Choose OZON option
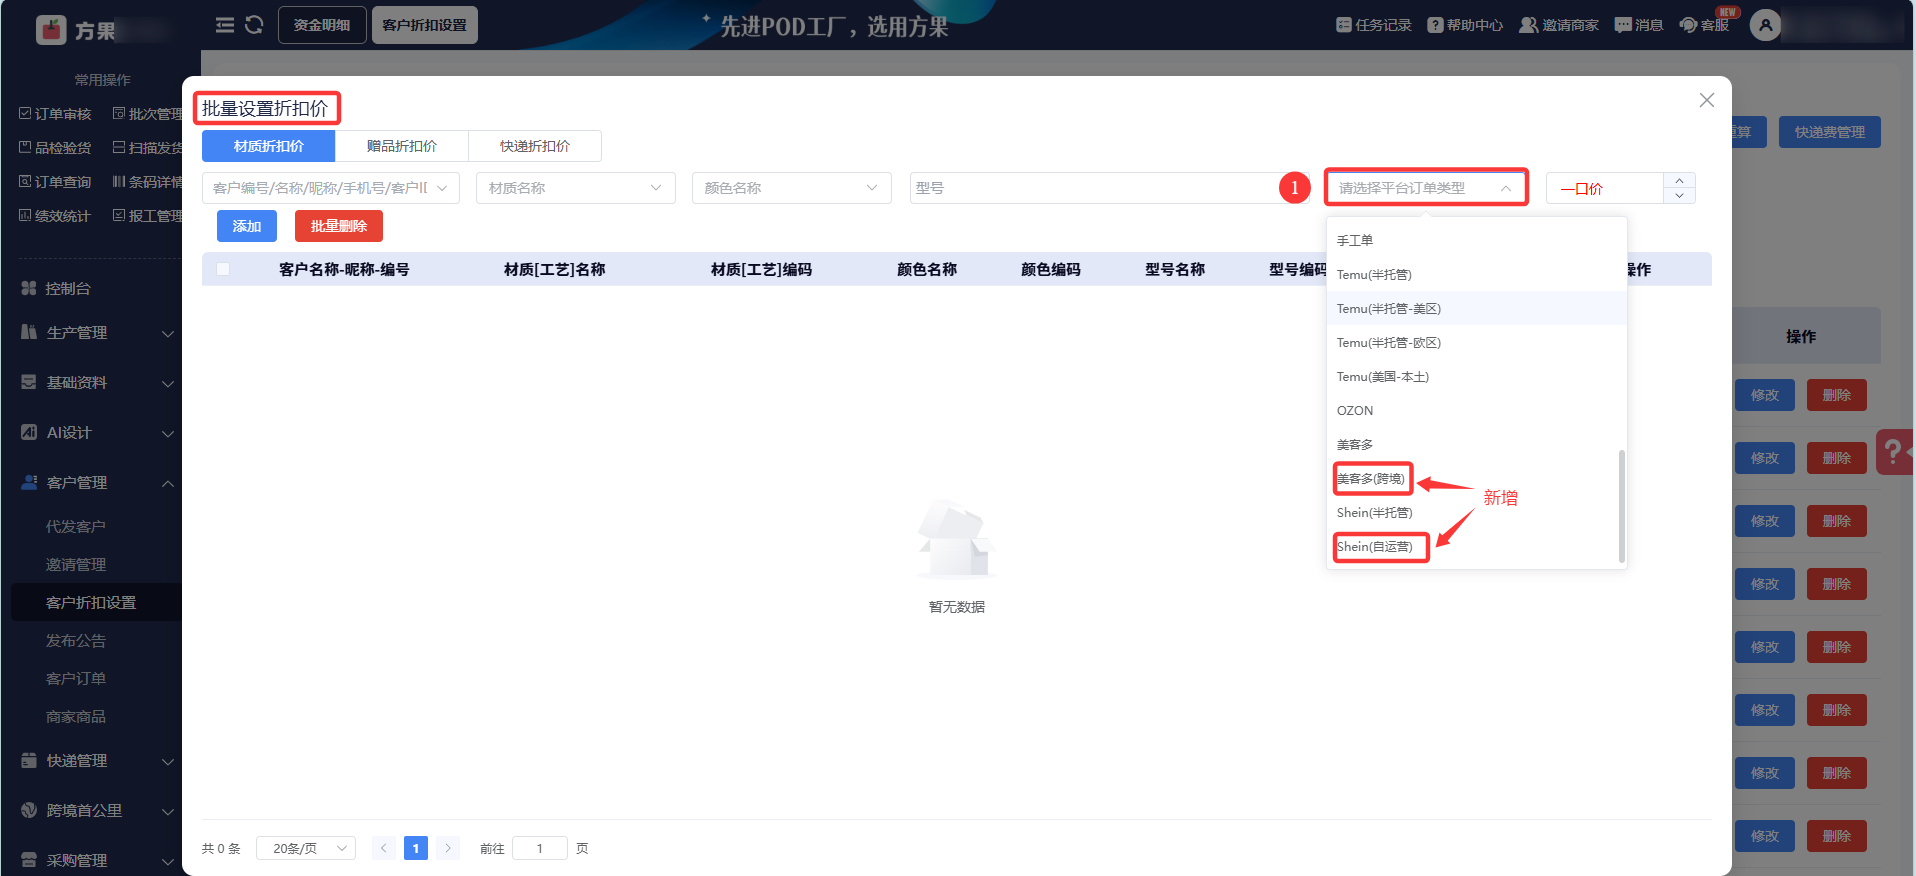This screenshot has height=876, width=1916. coord(1477,410)
